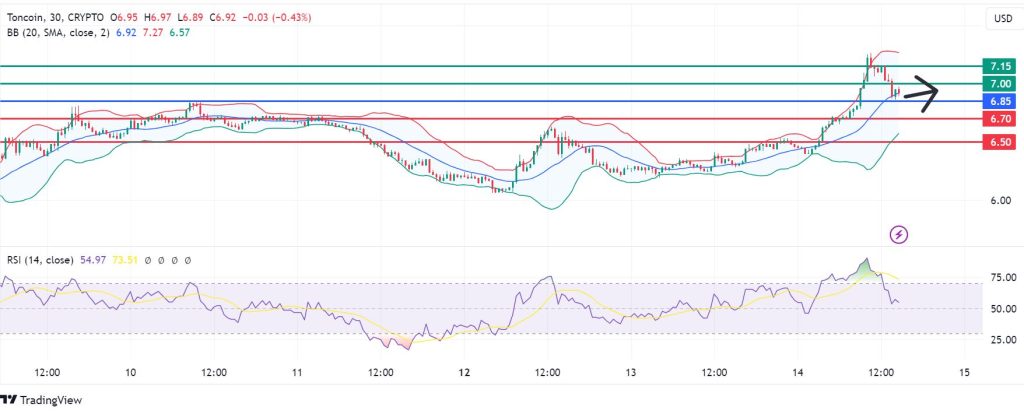
Task: Click the RSI moving average value 73.51
Action: 123,260
